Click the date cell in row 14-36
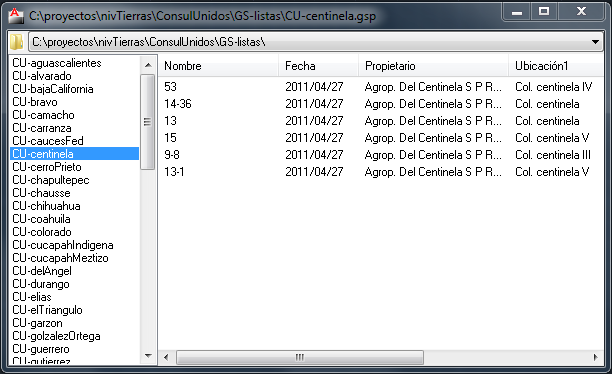 coord(314,104)
